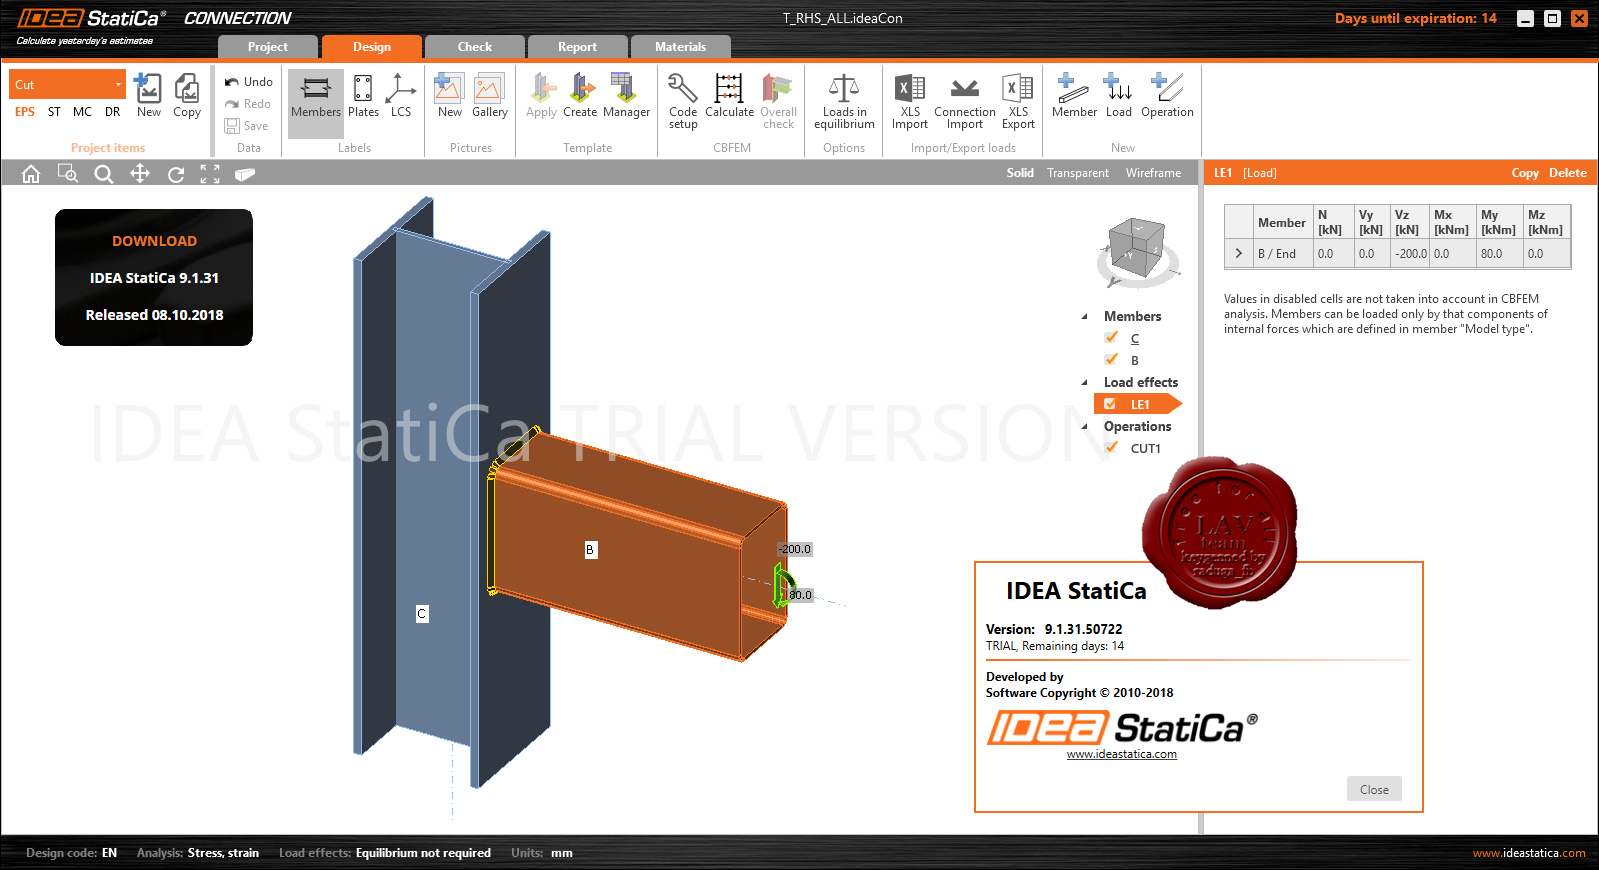Toggle the Loads in equilibrium option
The width and height of the screenshot is (1599, 870).
(844, 101)
